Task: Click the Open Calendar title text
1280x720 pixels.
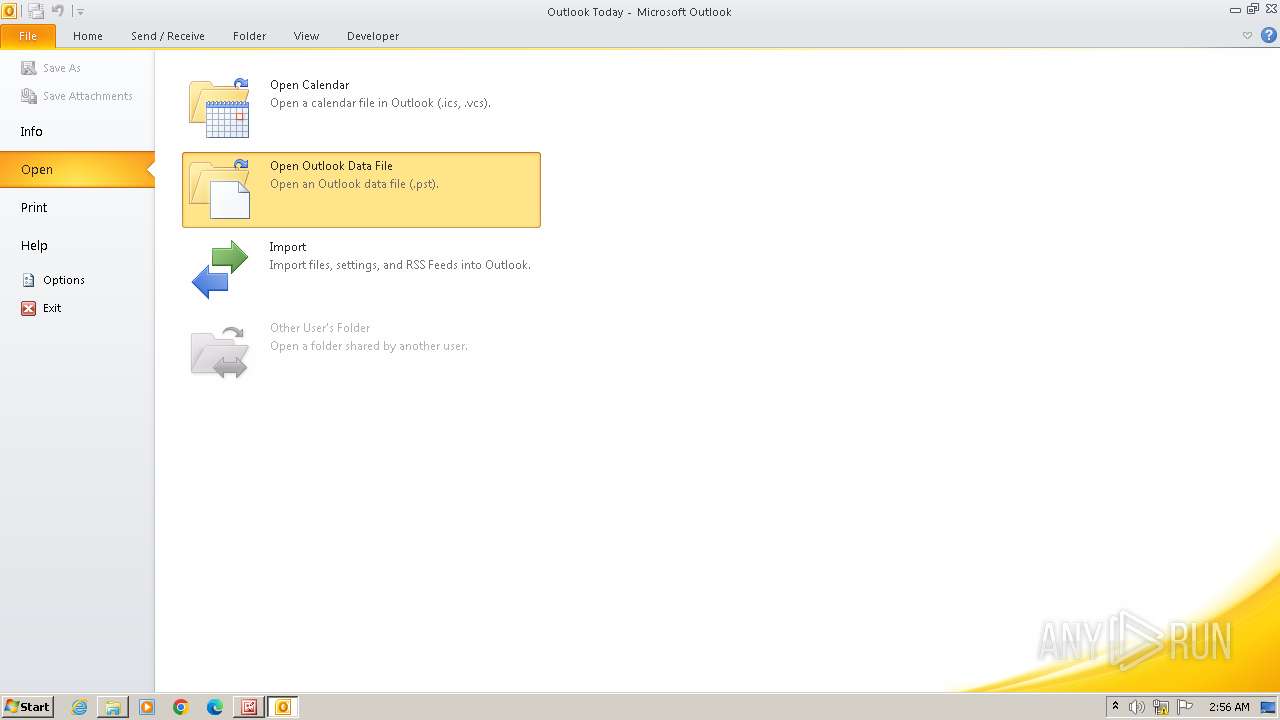Action: point(310,85)
